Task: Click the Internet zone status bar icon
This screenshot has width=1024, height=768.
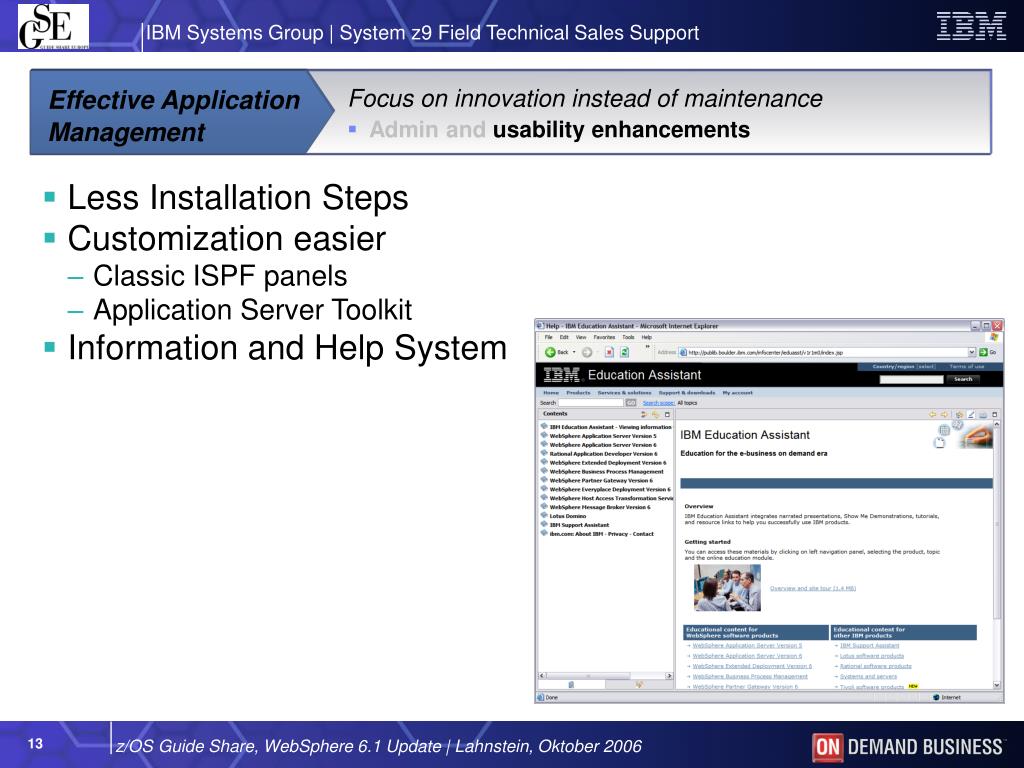Action: click(936, 697)
